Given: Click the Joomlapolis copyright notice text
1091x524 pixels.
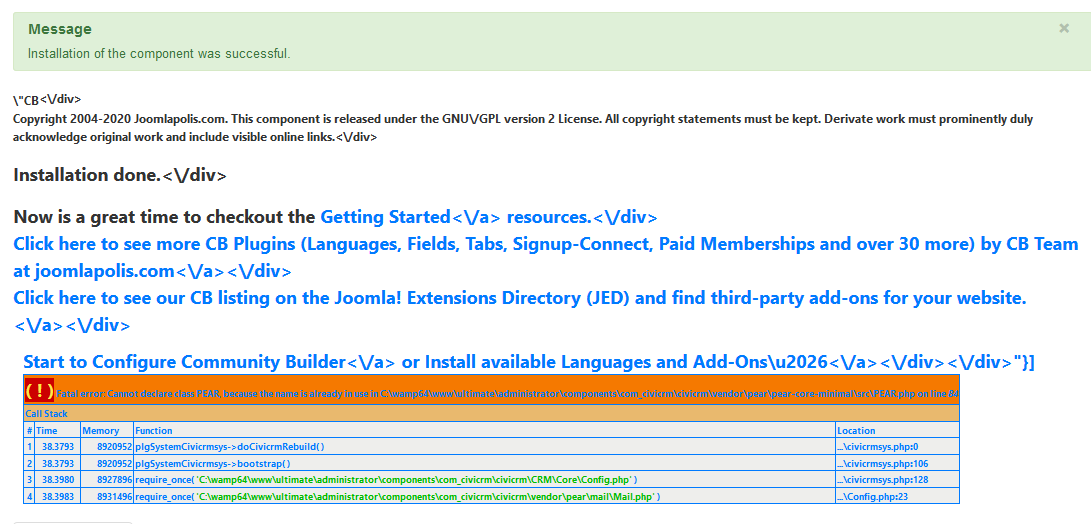Looking at the screenshot, I should pos(523,128).
